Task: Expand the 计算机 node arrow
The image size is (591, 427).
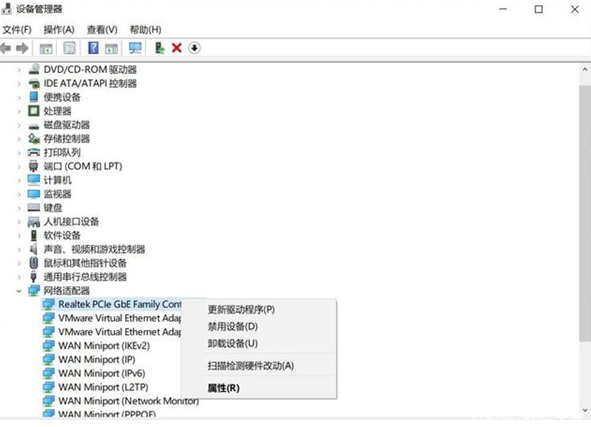Action: pos(19,181)
